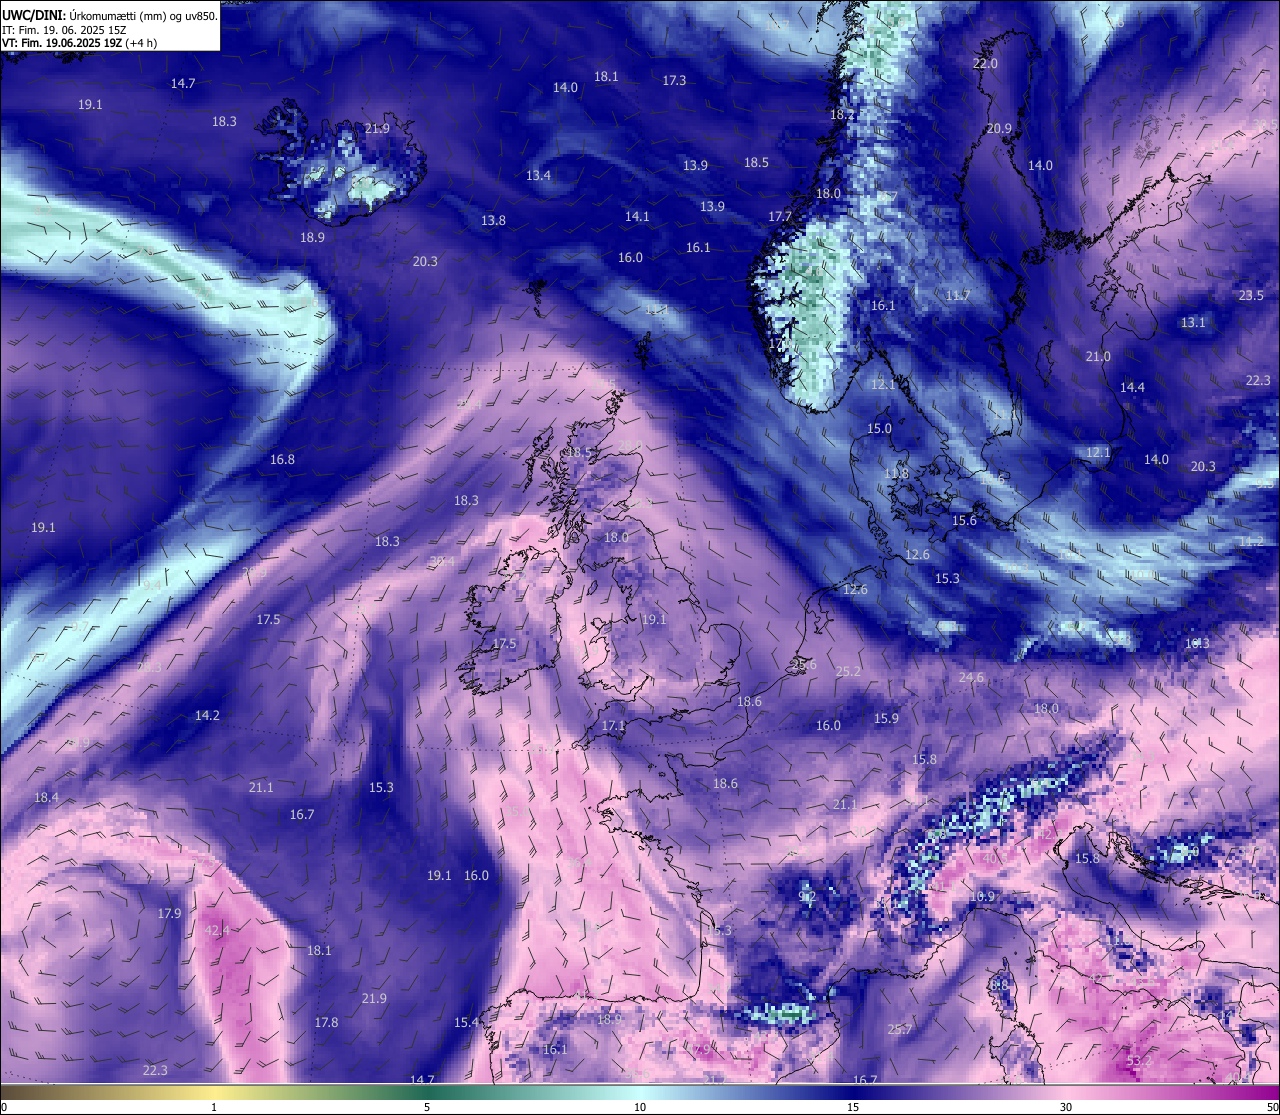Click the '20.9' map value

[x=999, y=128]
